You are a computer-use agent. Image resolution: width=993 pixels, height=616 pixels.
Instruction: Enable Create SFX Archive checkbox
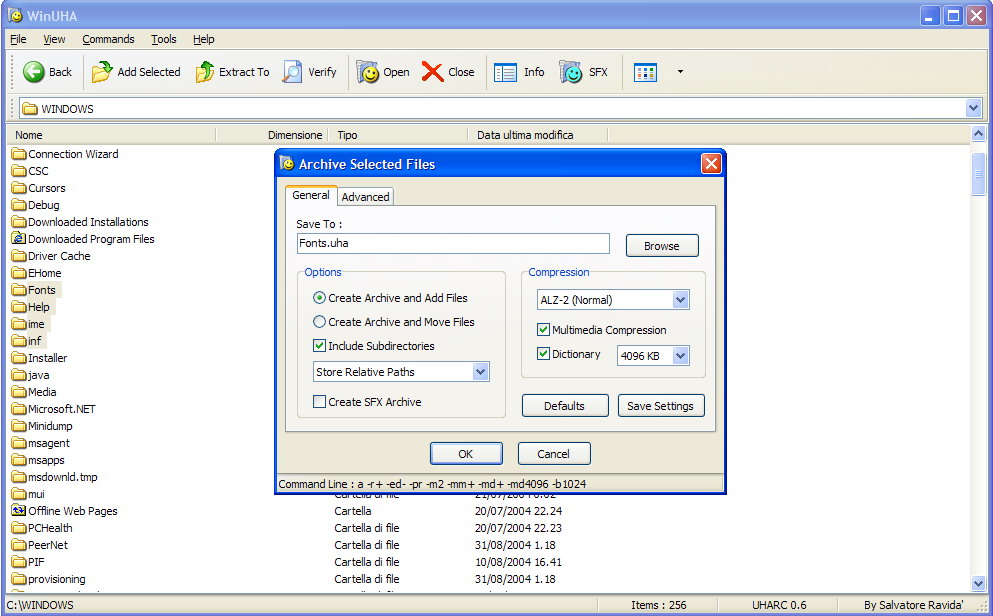pyautogui.click(x=320, y=402)
